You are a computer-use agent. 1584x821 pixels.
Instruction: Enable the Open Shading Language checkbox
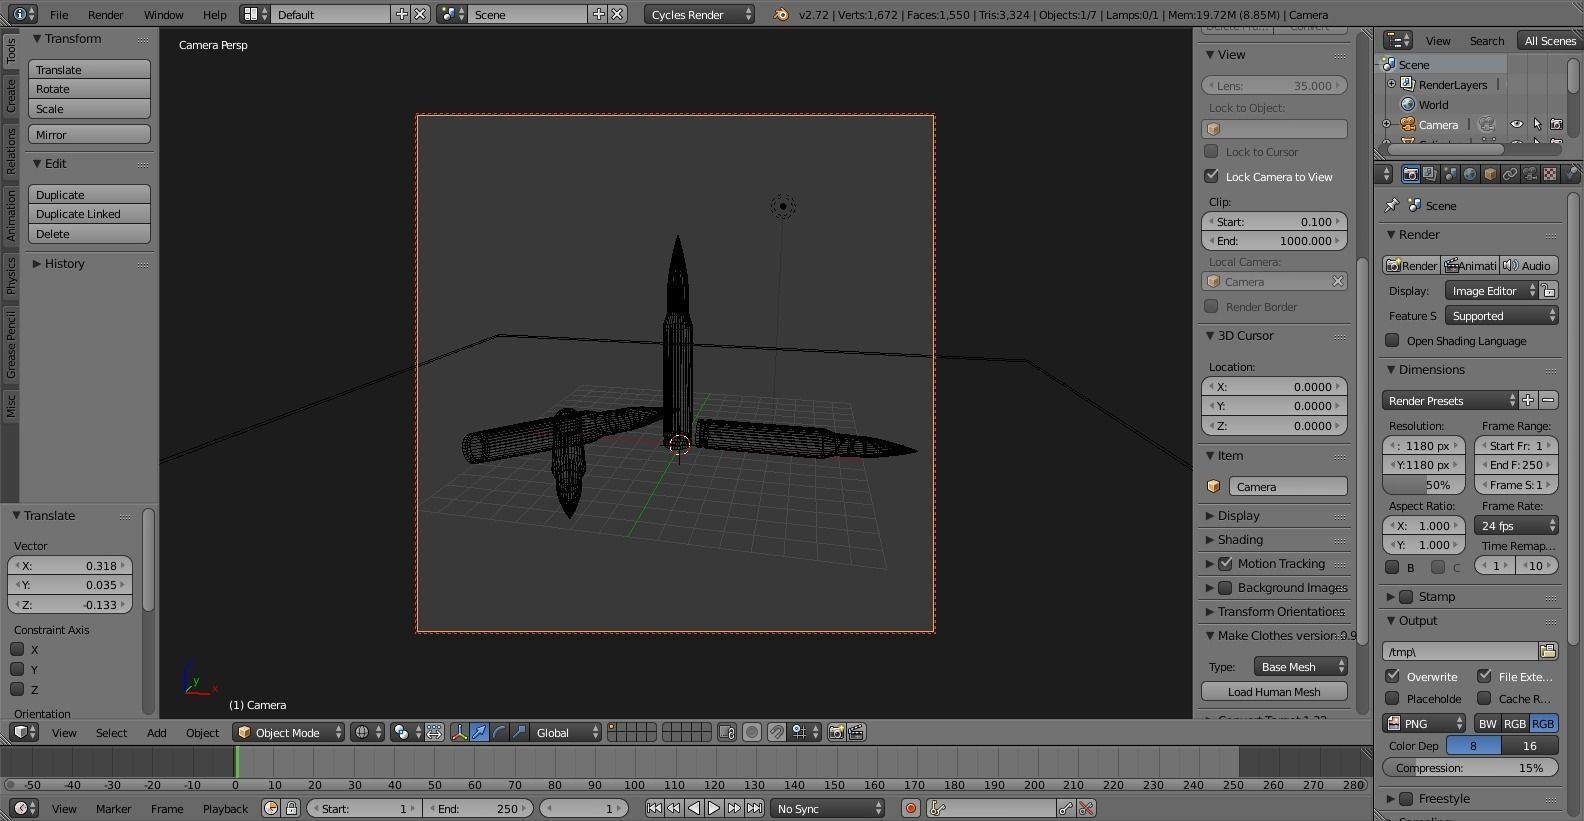point(1392,340)
